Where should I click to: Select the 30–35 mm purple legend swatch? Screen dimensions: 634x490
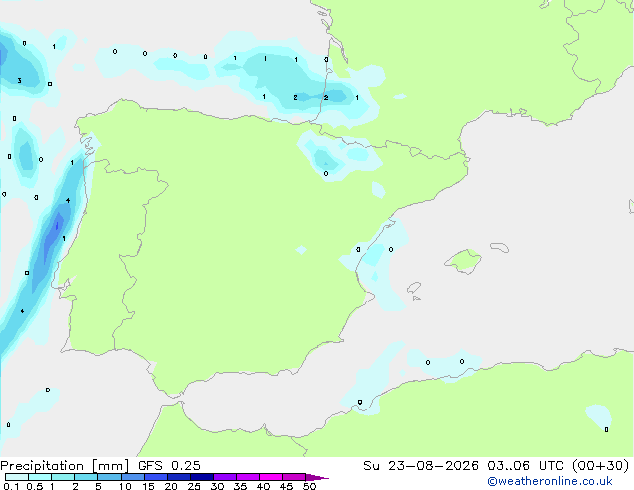click(225, 477)
